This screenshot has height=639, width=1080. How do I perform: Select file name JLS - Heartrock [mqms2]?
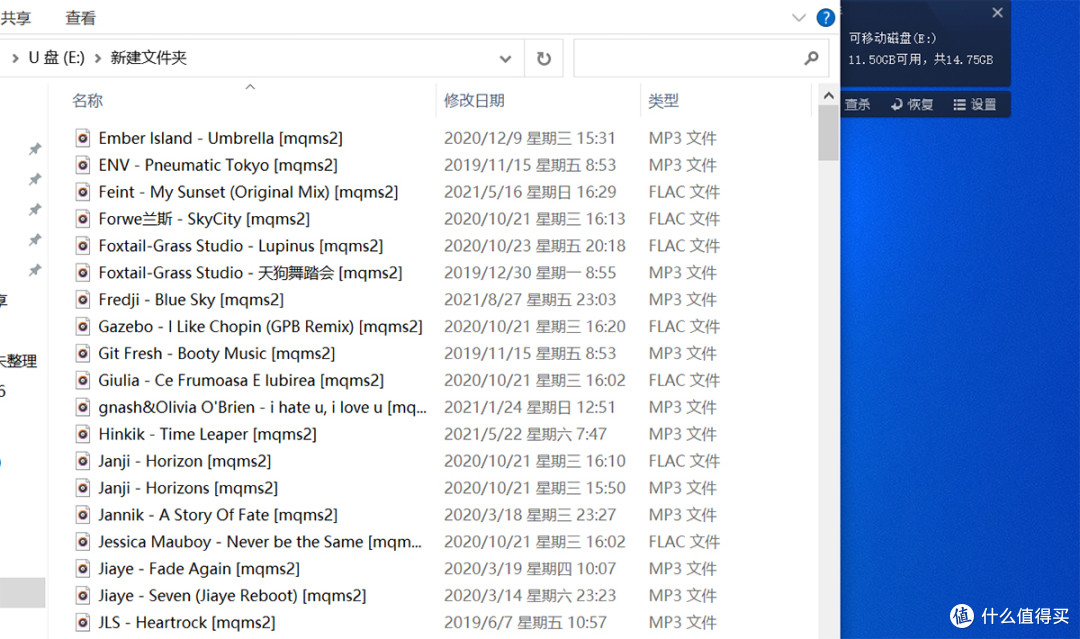pyautogui.click(x=187, y=622)
